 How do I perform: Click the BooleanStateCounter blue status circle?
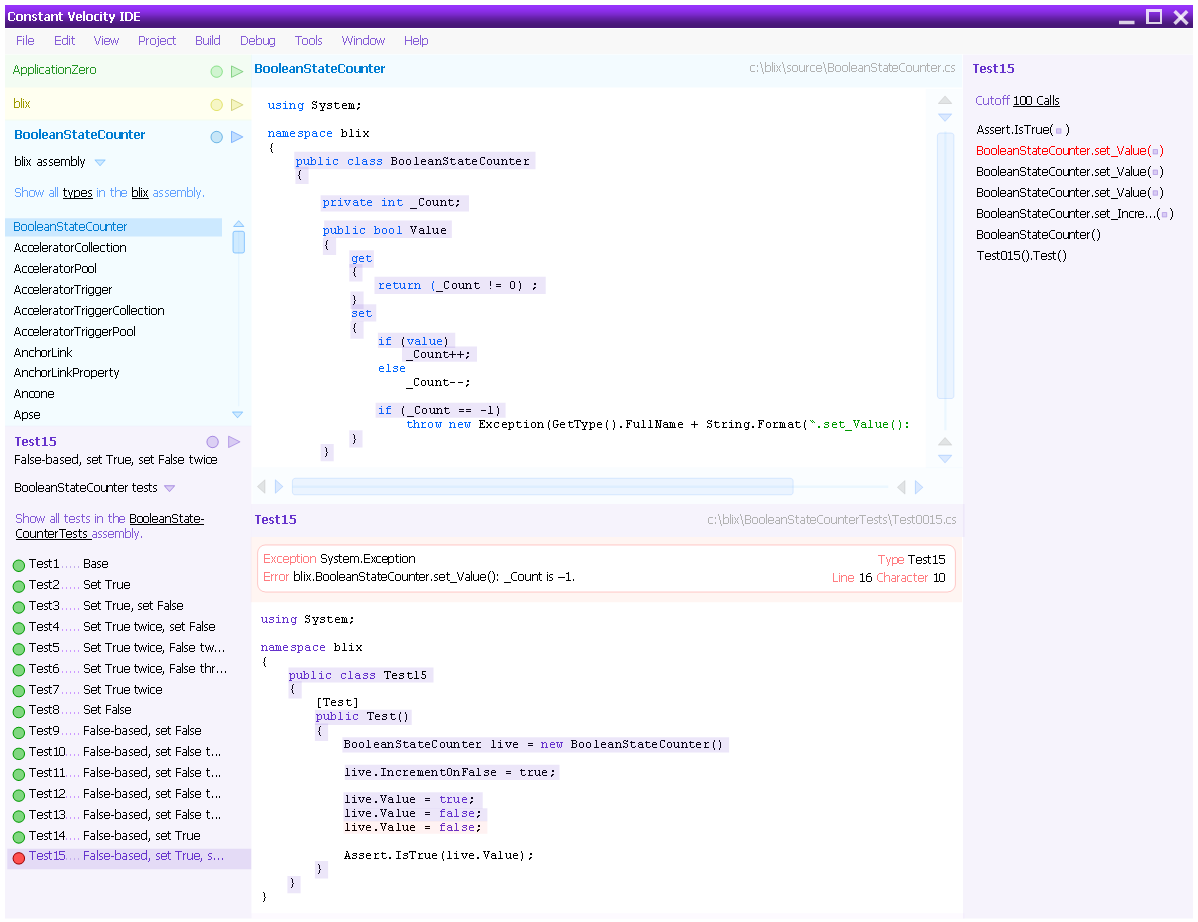[x=216, y=137]
